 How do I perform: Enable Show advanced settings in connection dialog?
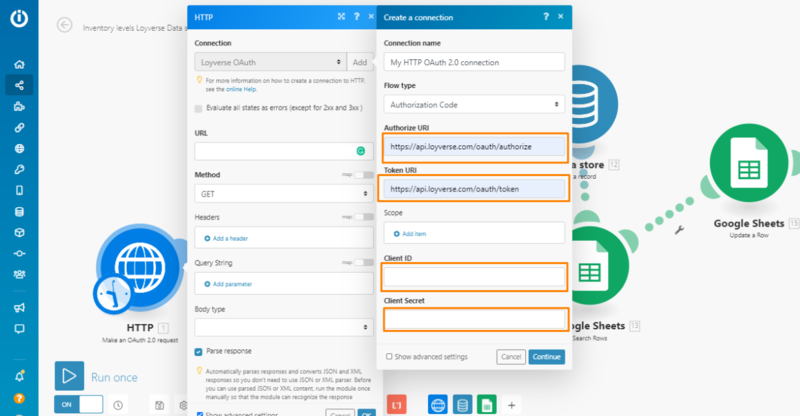tap(389, 356)
